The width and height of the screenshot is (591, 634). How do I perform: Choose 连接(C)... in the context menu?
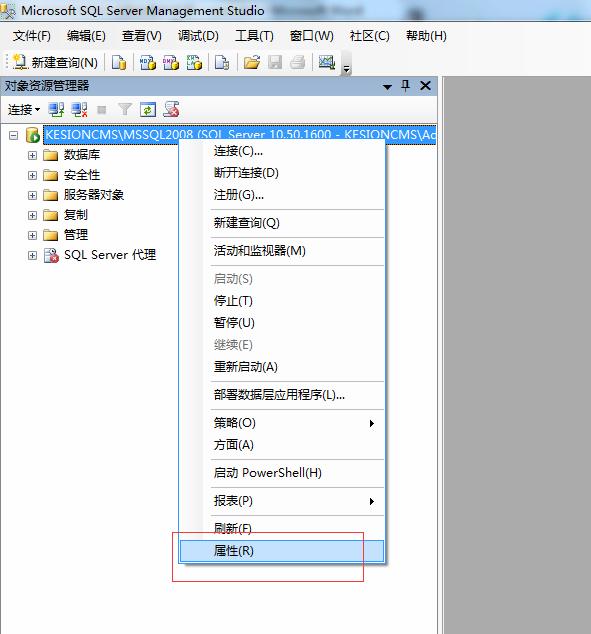click(x=282, y=151)
